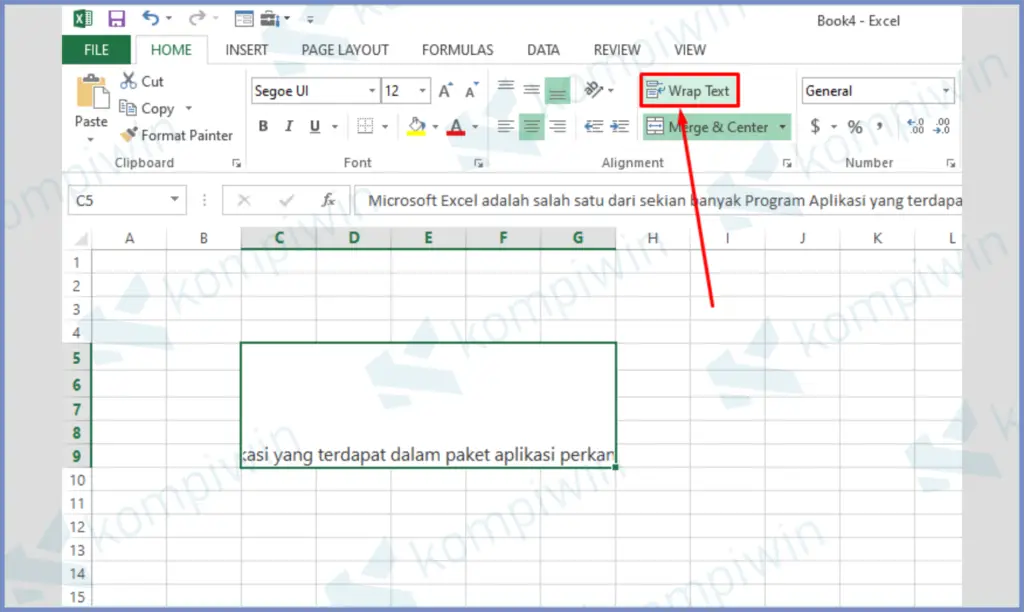Image resolution: width=1024 pixels, height=612 pixels.
Task: Click the Increase Decimal icon
Action: tap(916, 127)
